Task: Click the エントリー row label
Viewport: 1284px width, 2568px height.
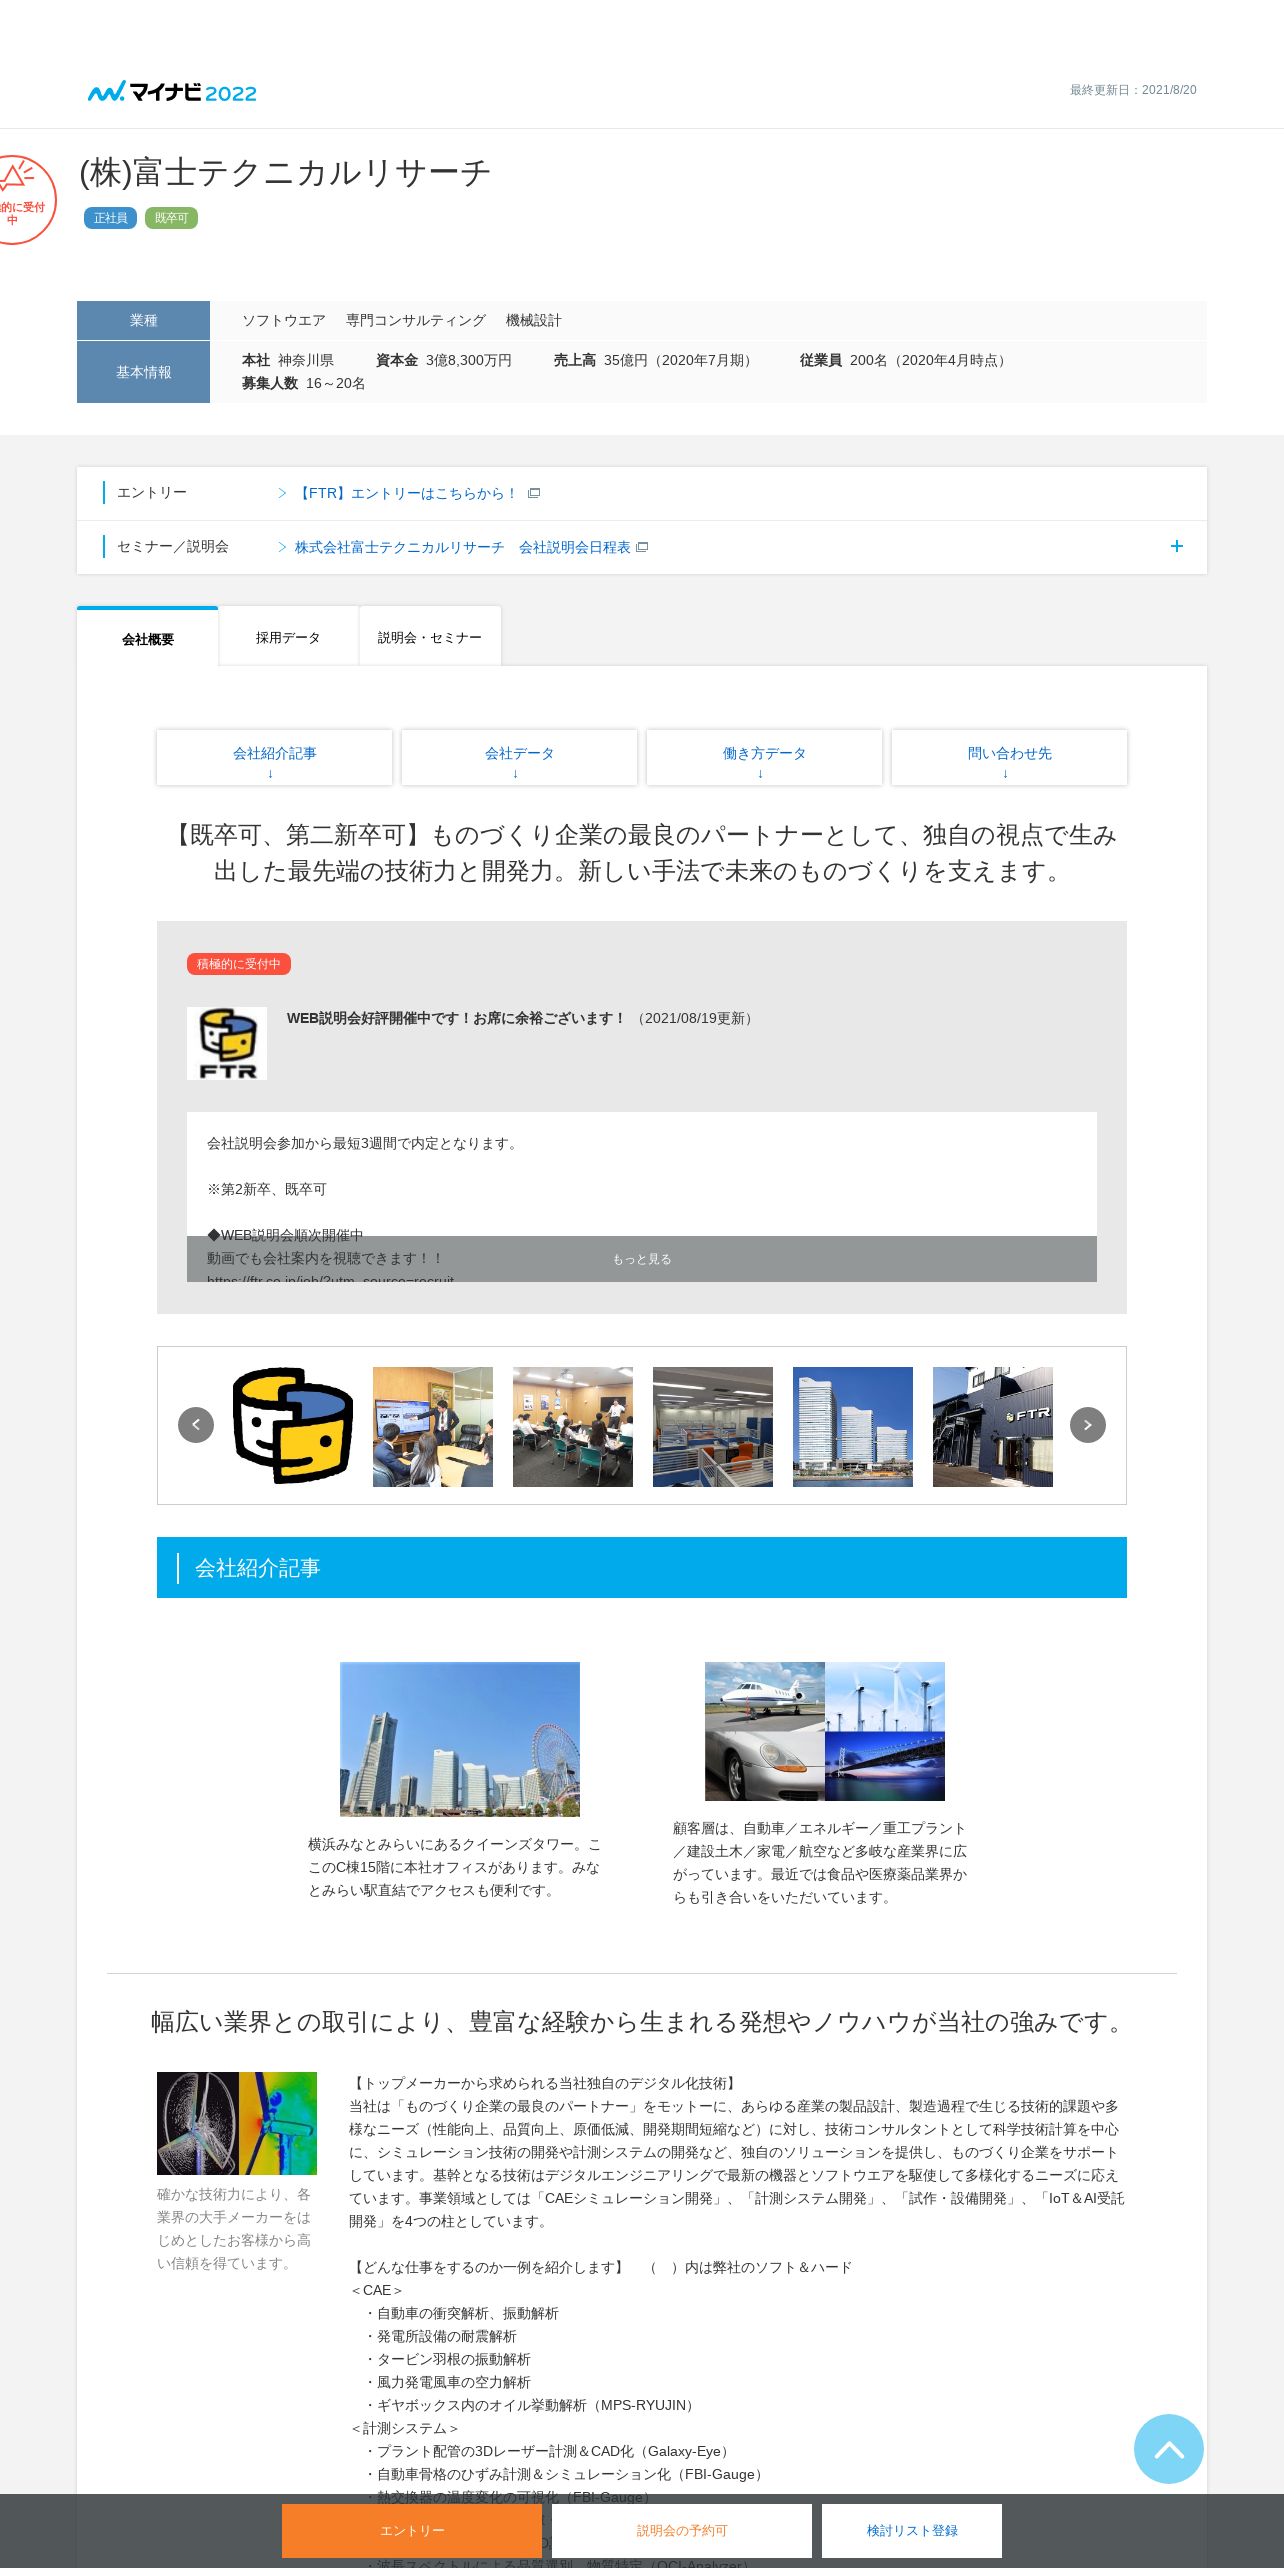Action: pos(152,493)
